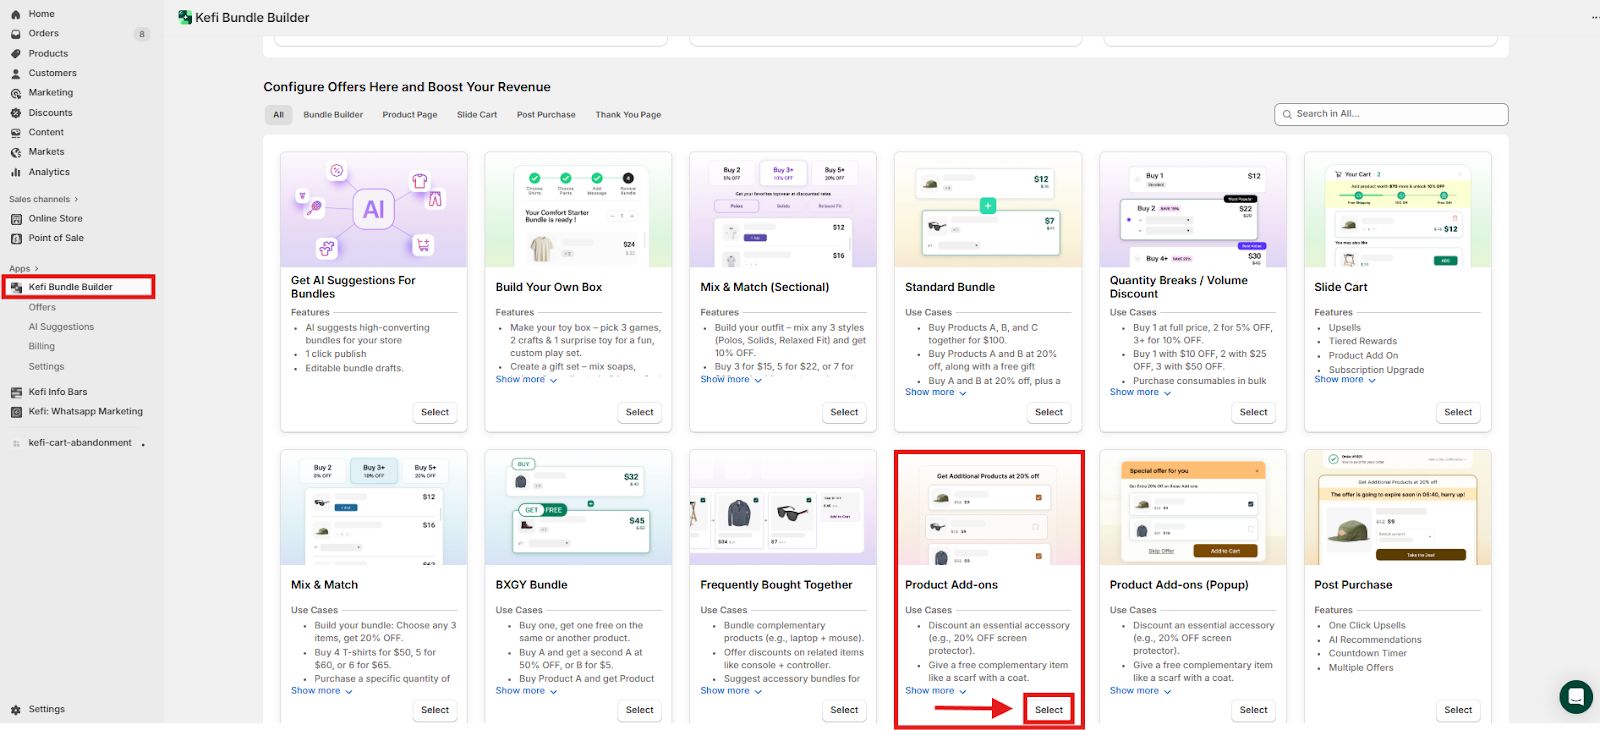This screenshot has width=1600, height=730.
Task: Open Marketing via its sidebar icon
Action: click(x=16, y=93)
